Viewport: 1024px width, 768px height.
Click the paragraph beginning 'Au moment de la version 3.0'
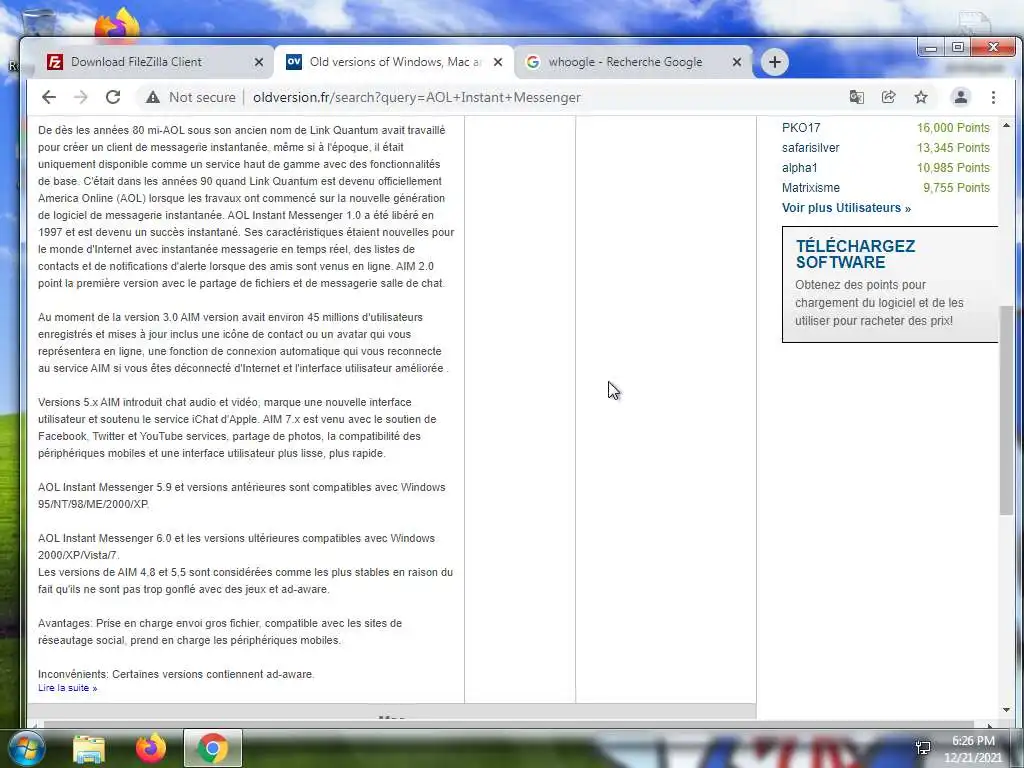tap(243, 343)
